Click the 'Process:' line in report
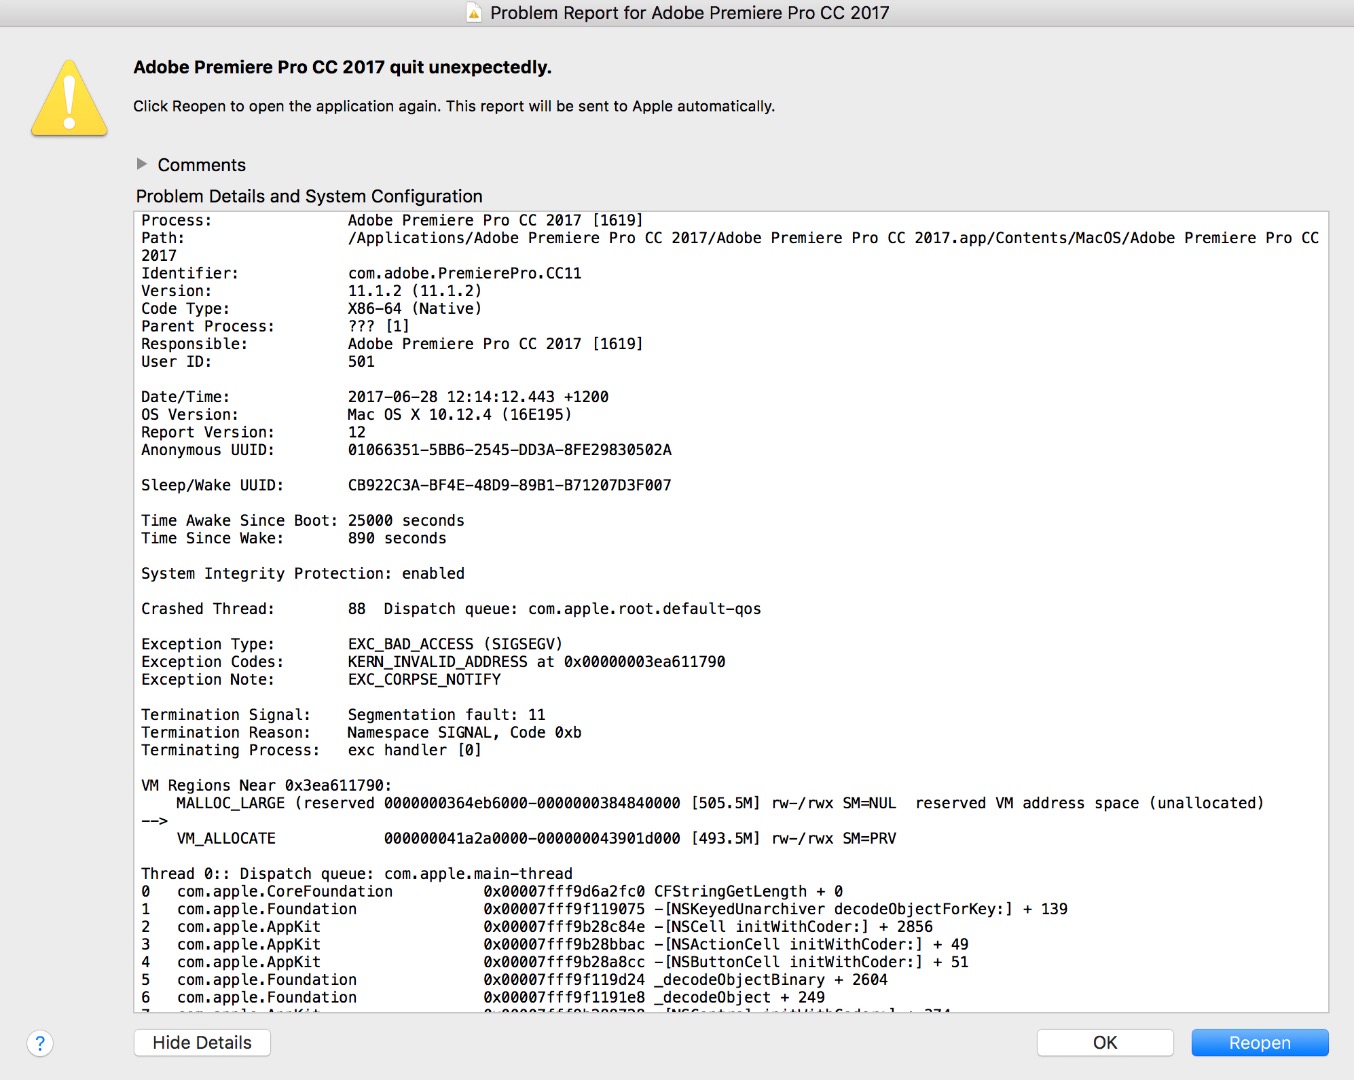The width and height of the screenshot is (1354, 1080). 392,220
